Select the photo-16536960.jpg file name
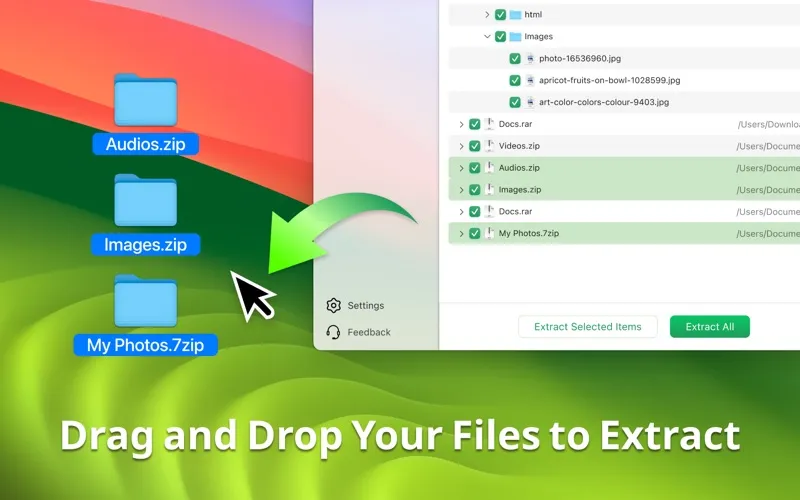 [580, 59]
